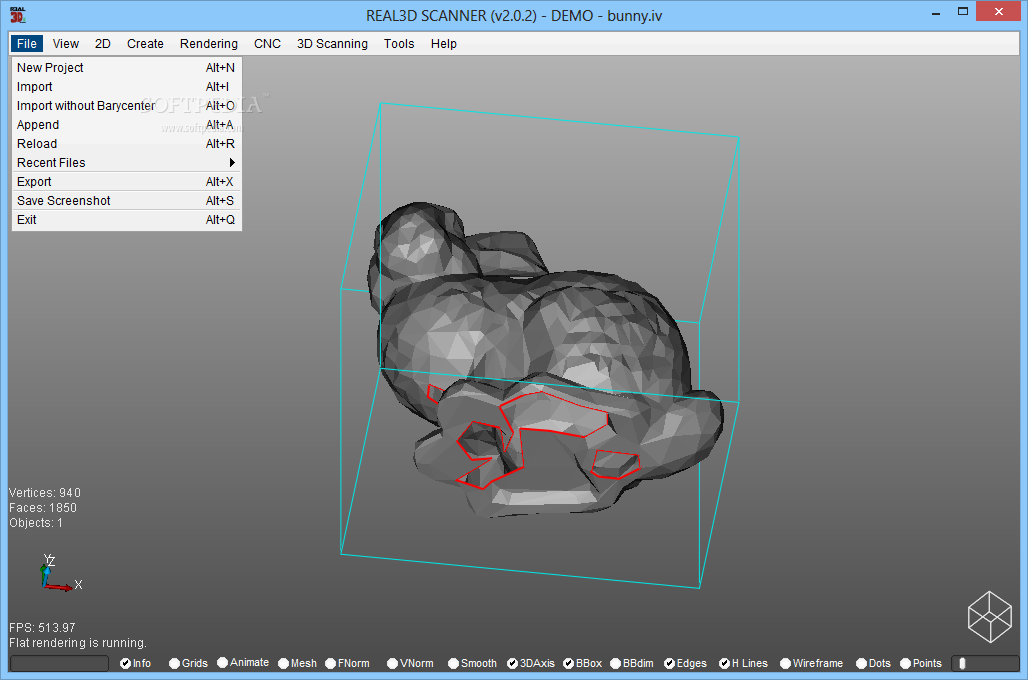
Task: Open the Create menu
Action: click(145, 43)
